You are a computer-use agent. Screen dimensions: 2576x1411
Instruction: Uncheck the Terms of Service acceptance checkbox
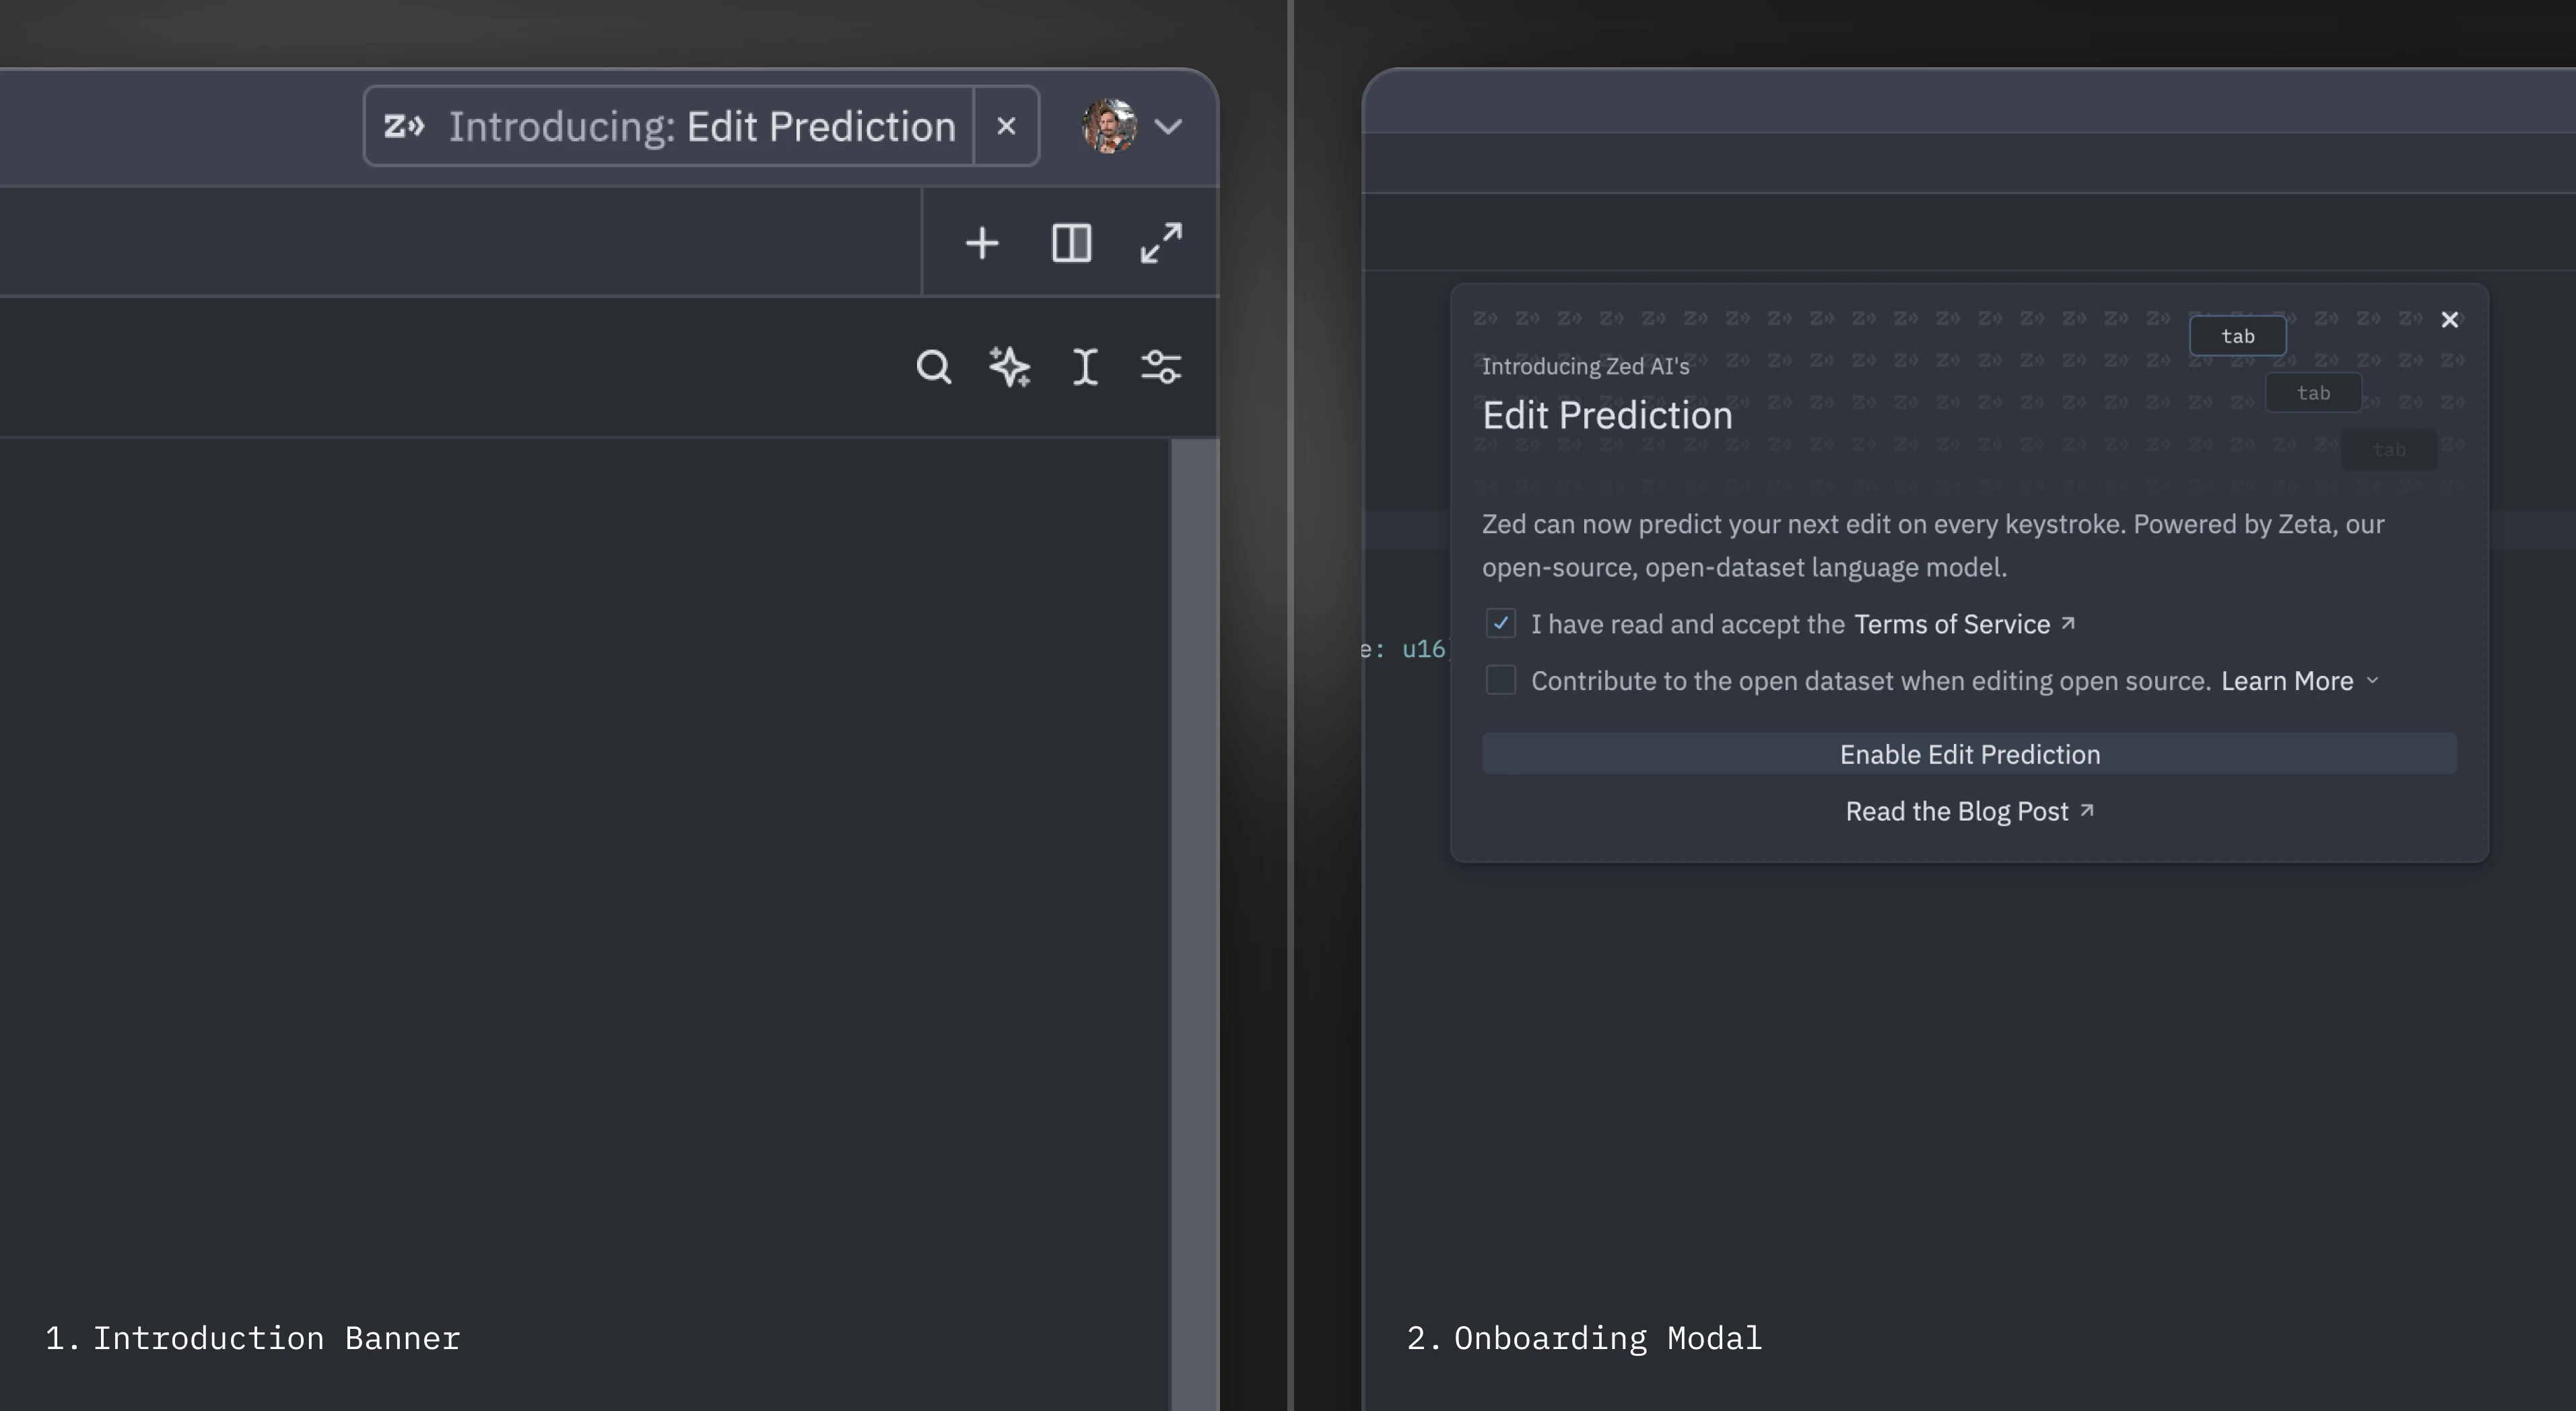[1500, 623]
